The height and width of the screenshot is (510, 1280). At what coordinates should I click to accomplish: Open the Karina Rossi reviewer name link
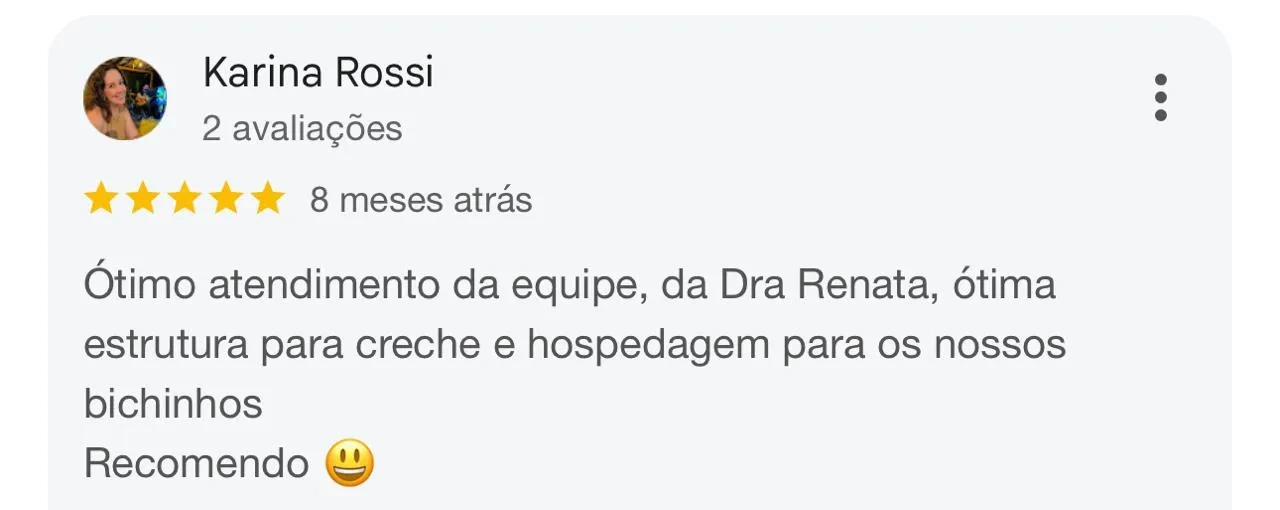pos(318,72)
